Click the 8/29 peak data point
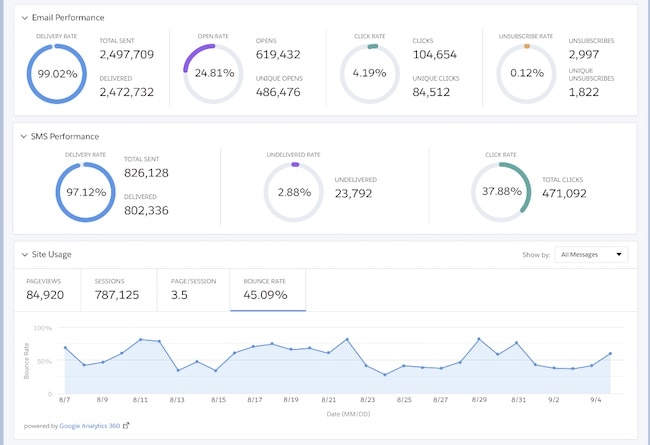 (479, 339)
